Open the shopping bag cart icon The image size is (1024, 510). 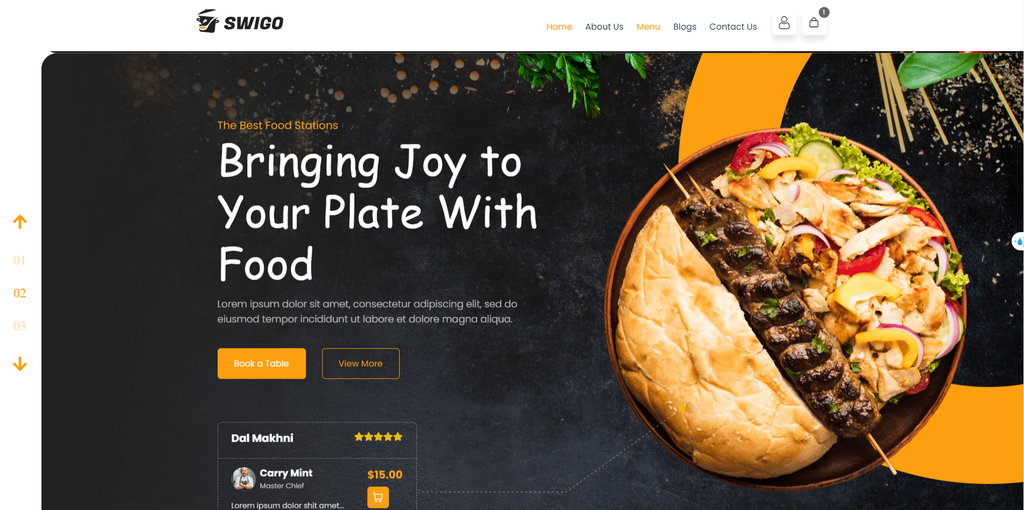(814, 23)
